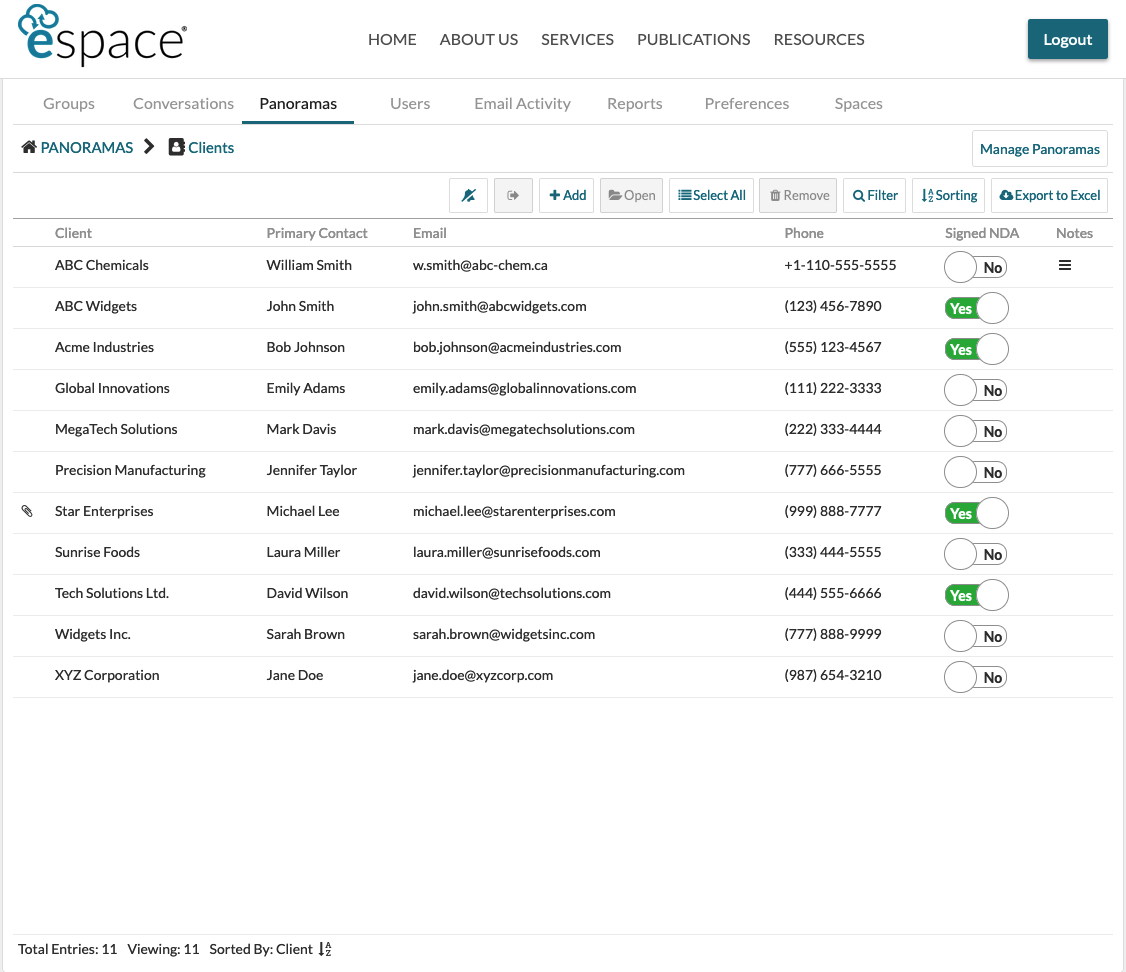Click the paperclip attachment icon for Star Enterprises
The height and width of the screenshot is (972, 1126).
27,511
